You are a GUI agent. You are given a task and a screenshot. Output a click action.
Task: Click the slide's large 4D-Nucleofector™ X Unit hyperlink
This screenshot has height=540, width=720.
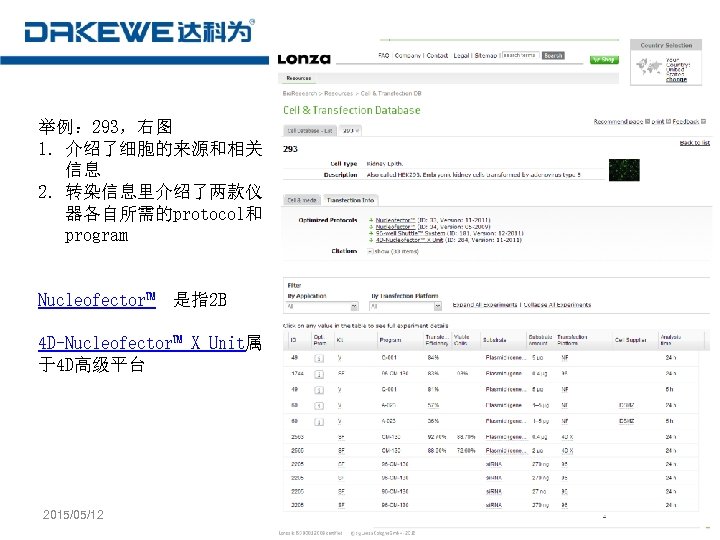[141, 343]
